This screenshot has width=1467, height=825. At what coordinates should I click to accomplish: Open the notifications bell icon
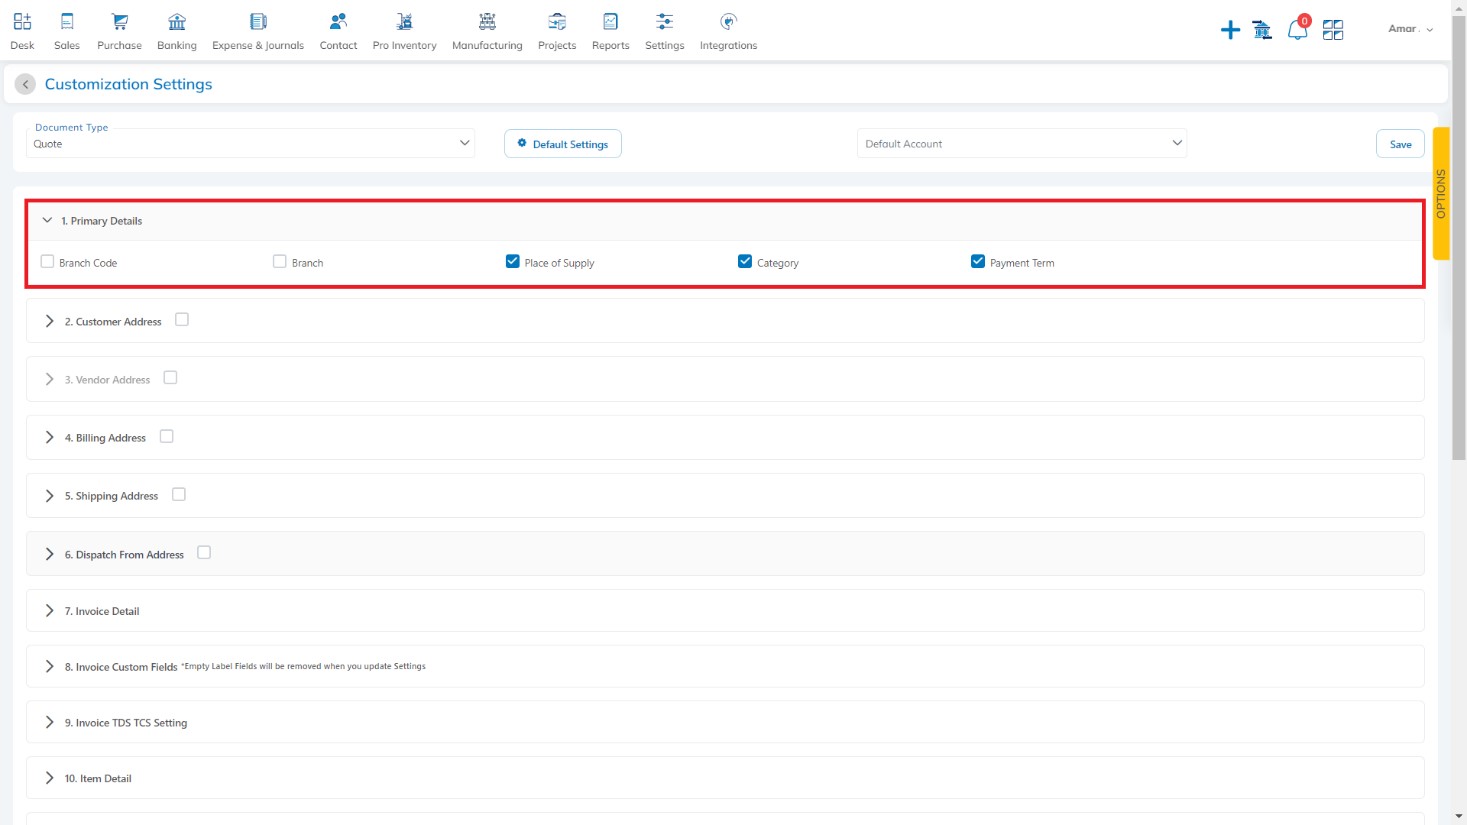point(1297,29)
